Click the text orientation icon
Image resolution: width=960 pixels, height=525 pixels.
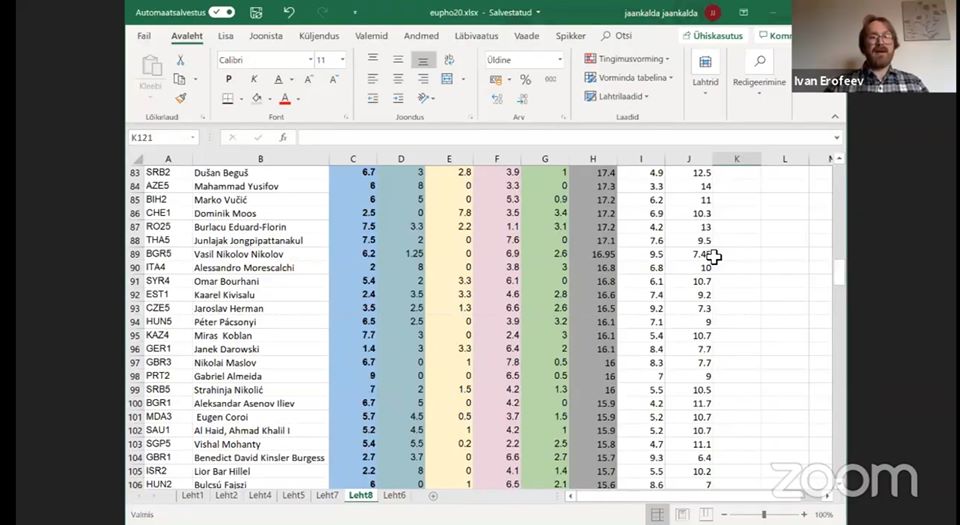tap(424, 98)
